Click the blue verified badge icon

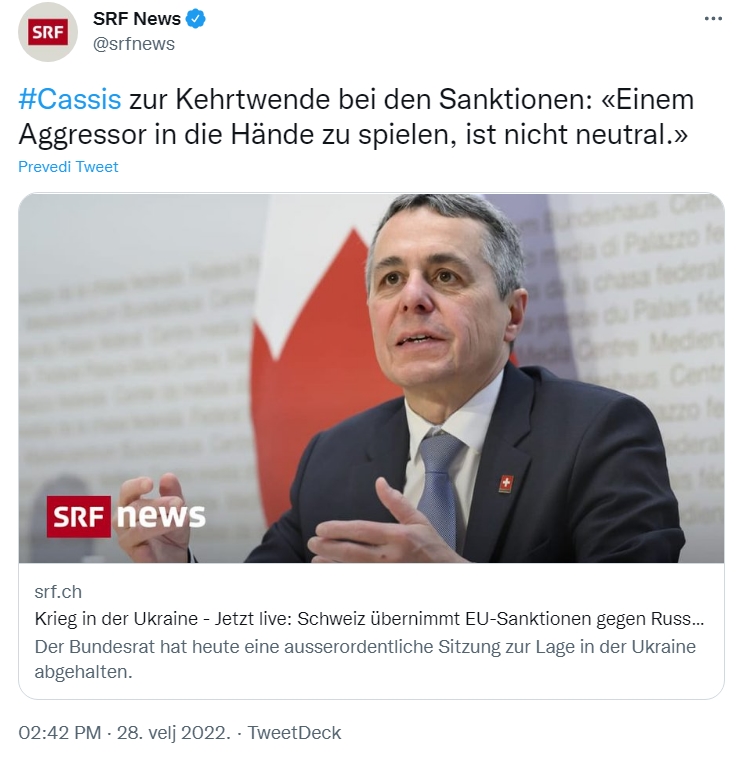pos(196,19)
